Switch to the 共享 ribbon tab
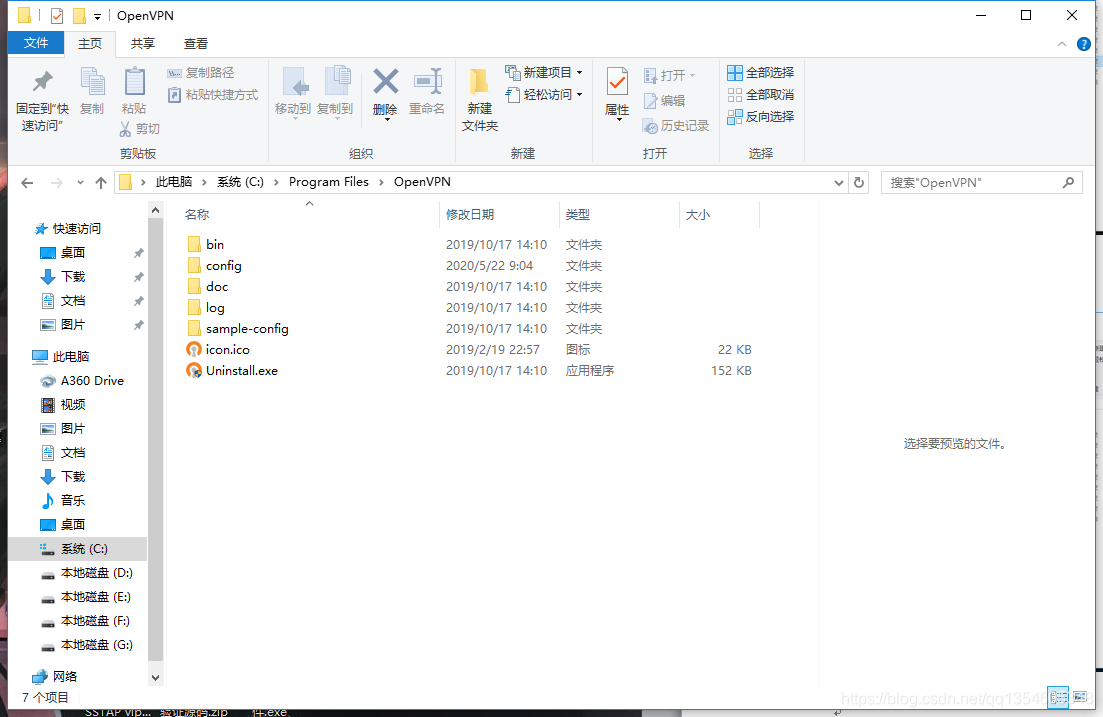The height and width of the screenshot is (717, 1103). 143,44
